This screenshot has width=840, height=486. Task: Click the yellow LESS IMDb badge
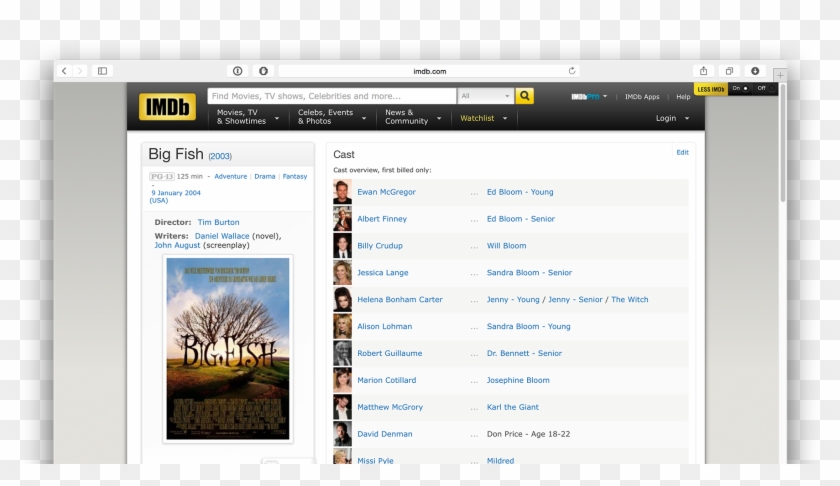[710, 89]
